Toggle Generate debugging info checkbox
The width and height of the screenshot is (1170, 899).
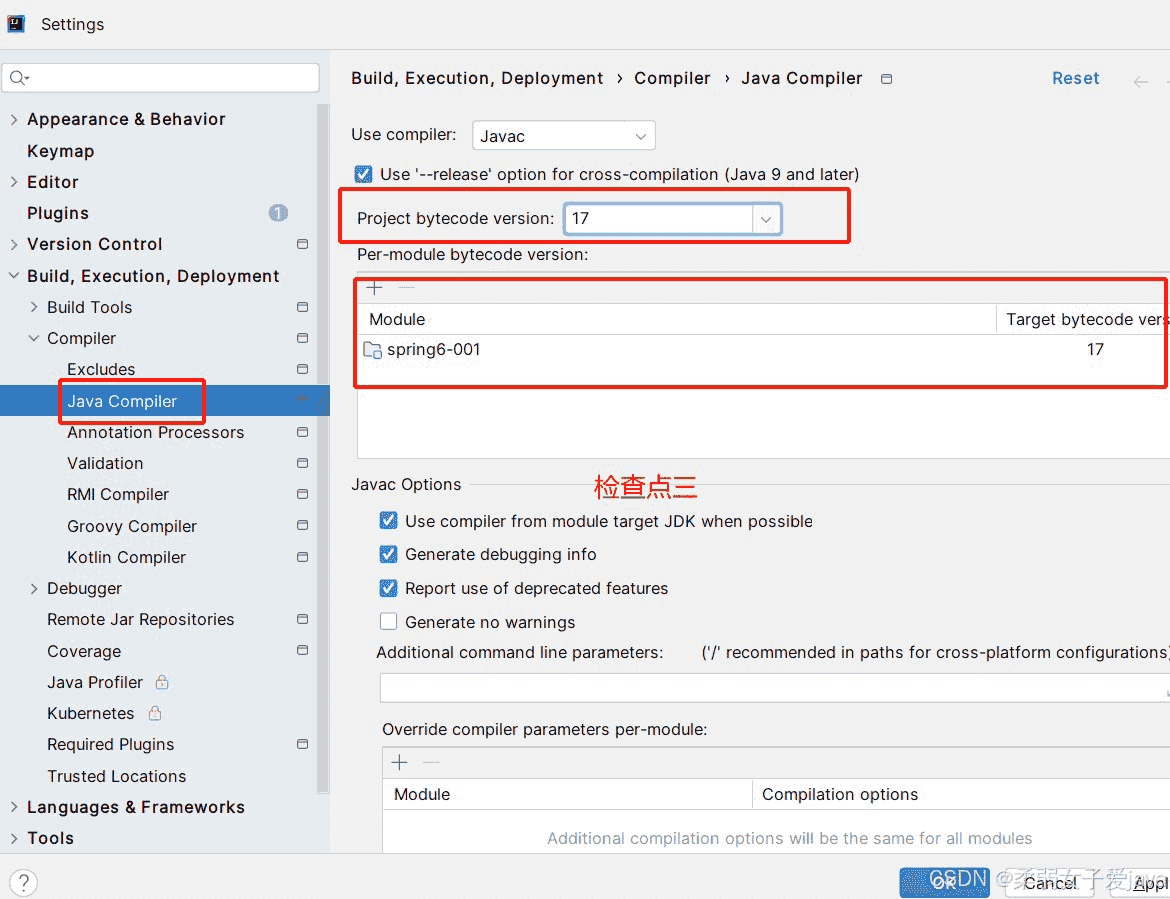pos(388,554)
